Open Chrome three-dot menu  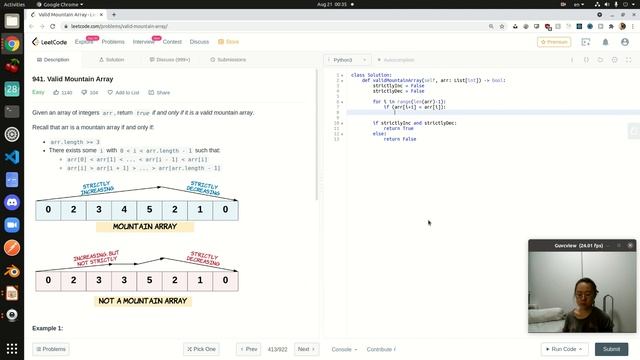click(x=633, y=26)
